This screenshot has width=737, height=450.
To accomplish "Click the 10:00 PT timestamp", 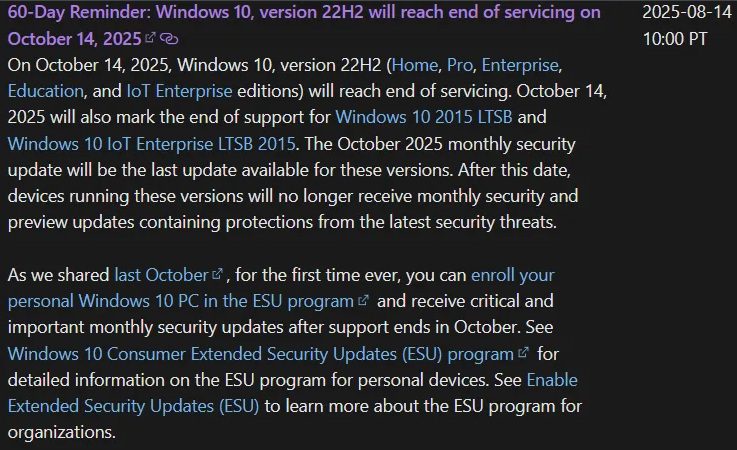I will 674,39.
